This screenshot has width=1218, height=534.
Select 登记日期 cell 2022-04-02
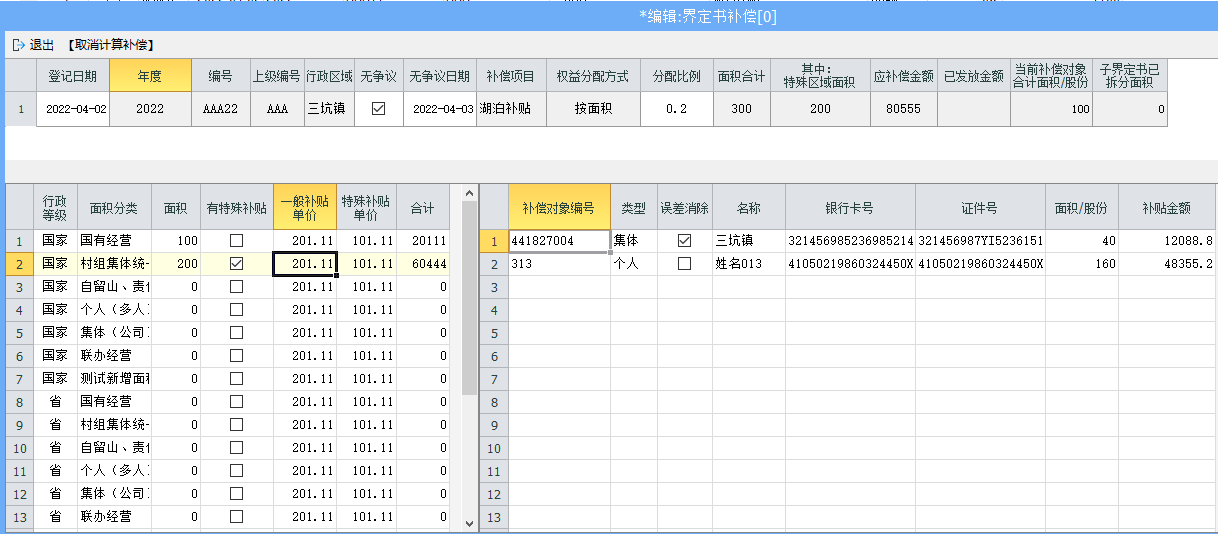(x=72, y=109)
